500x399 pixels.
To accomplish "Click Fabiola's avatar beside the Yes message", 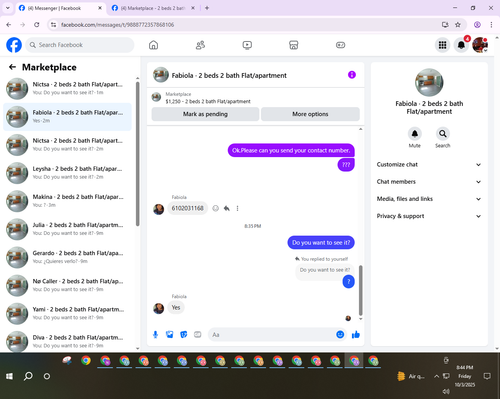I will pyautogui.click(x=158, y=308).
